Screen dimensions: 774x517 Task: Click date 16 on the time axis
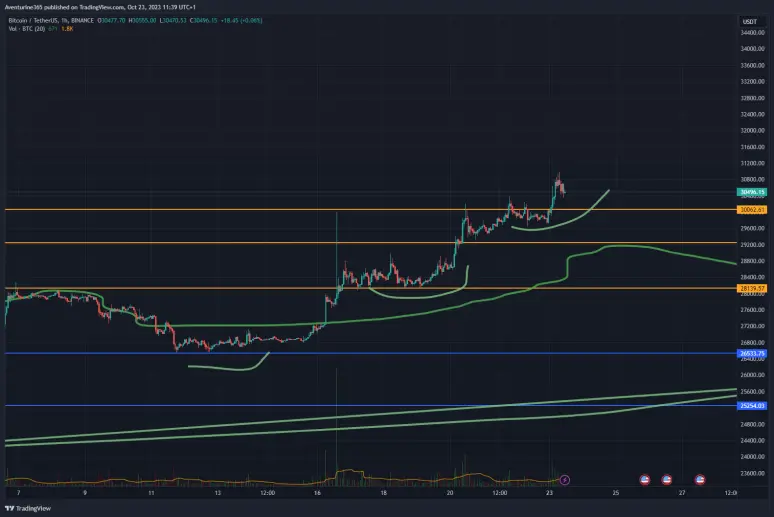coord(317,493)
